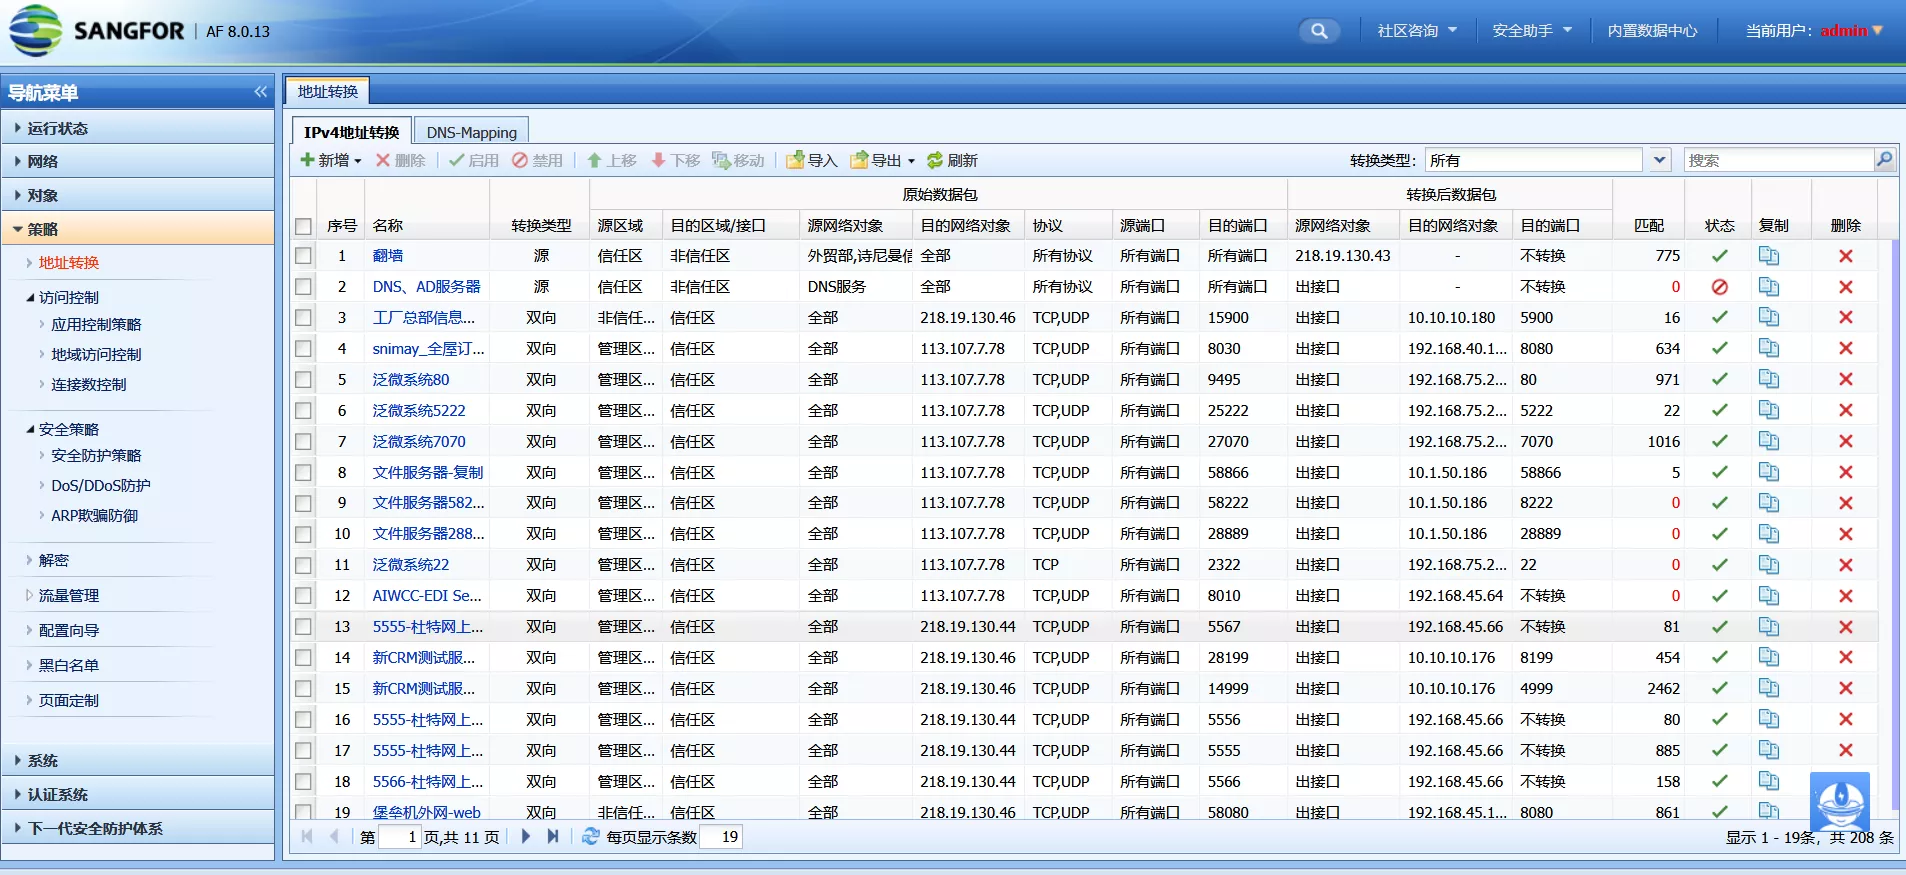The height and width of the screenshot is (875, 1906).
Task: Delete rule 5 using red X icon
Action: [x=1845, y=380]
